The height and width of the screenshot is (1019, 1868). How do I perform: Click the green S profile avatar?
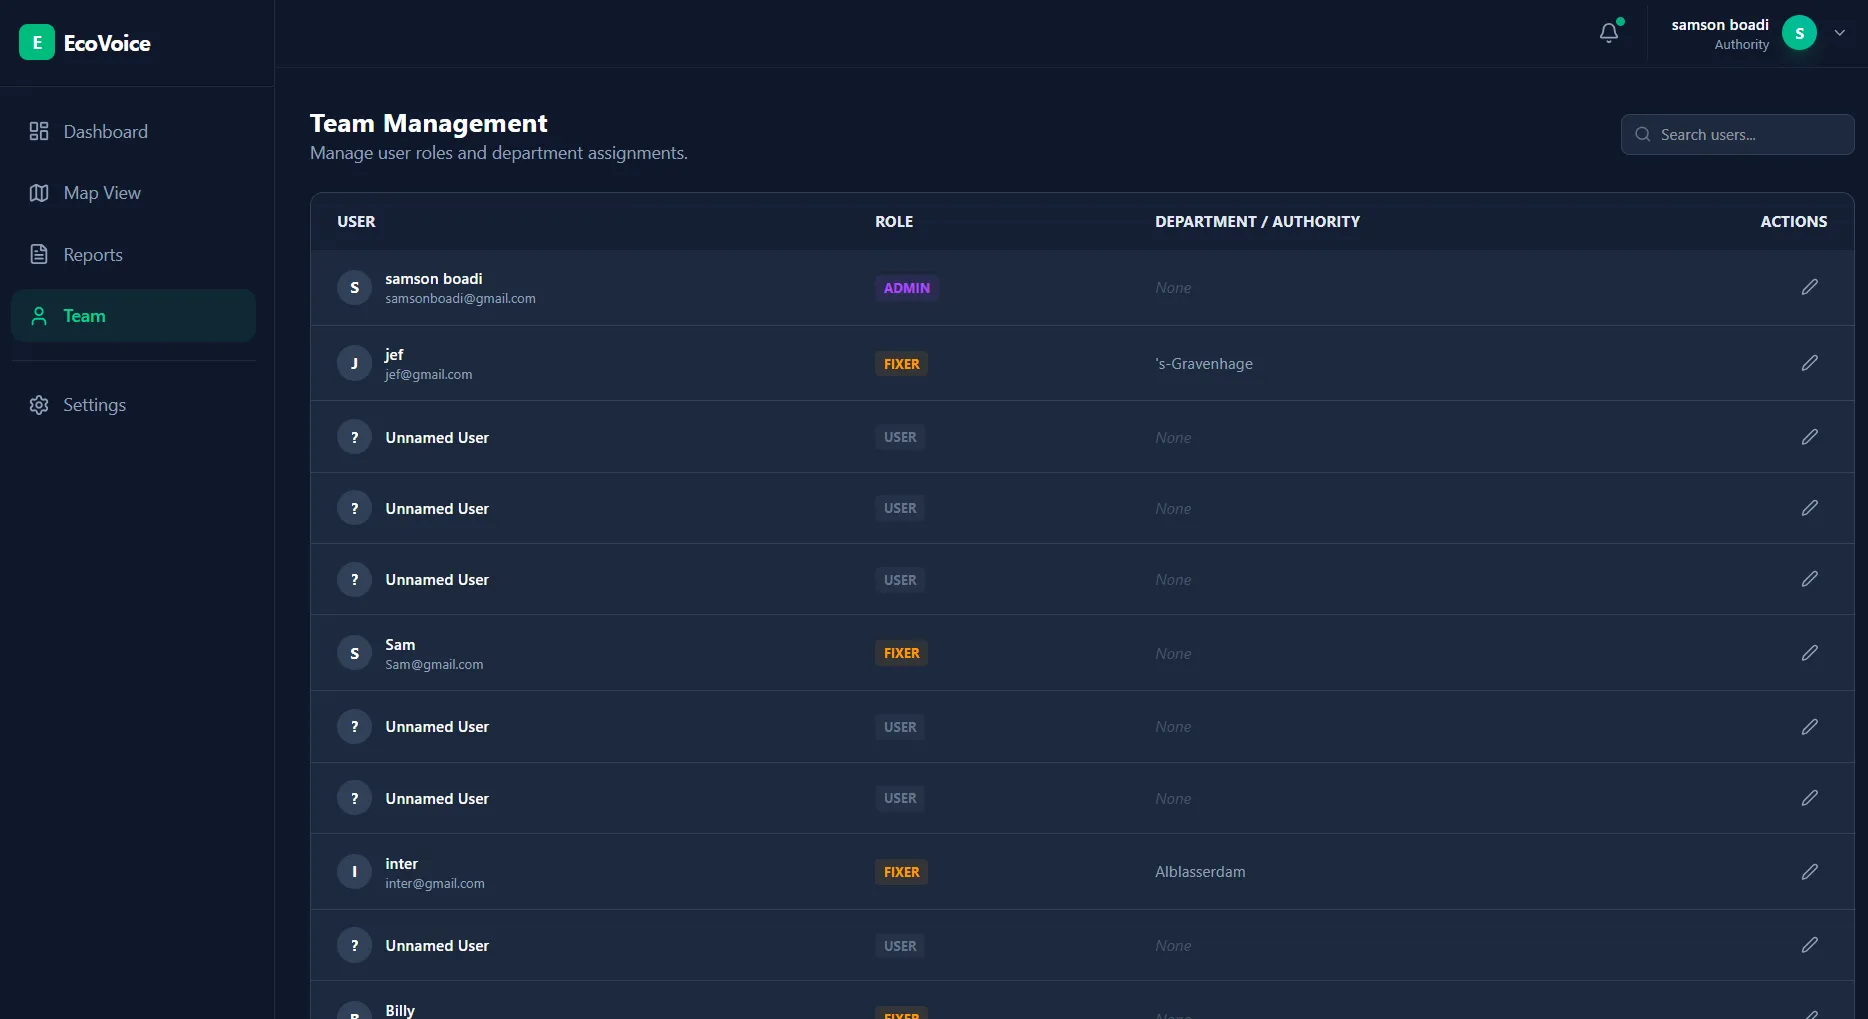(1799, 33)
